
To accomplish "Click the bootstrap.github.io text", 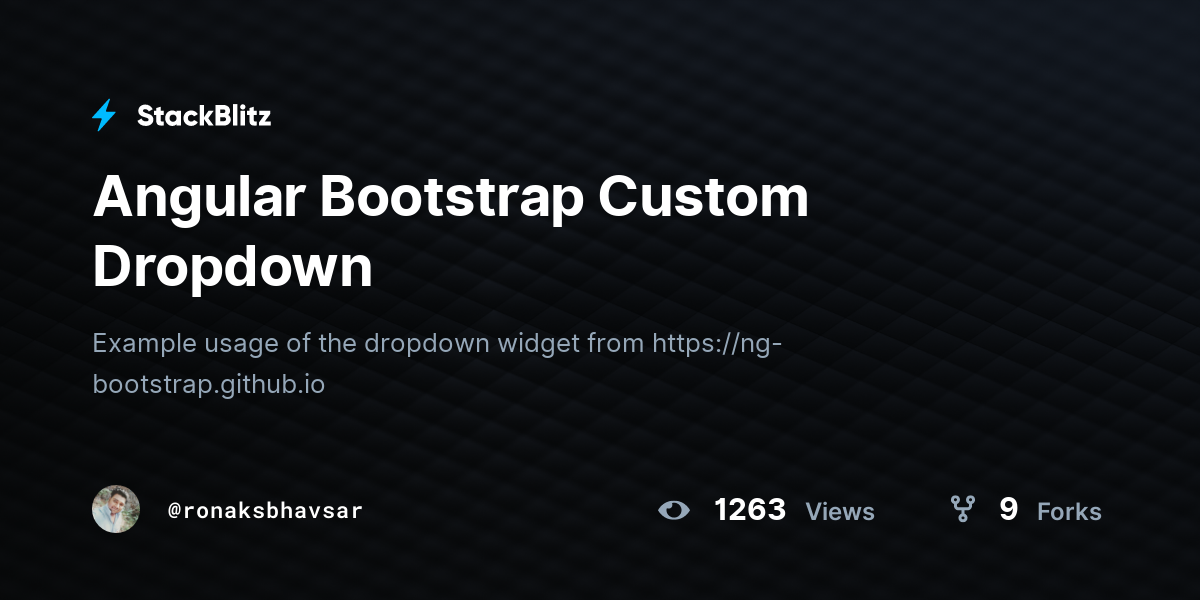I will click(209, 383).
